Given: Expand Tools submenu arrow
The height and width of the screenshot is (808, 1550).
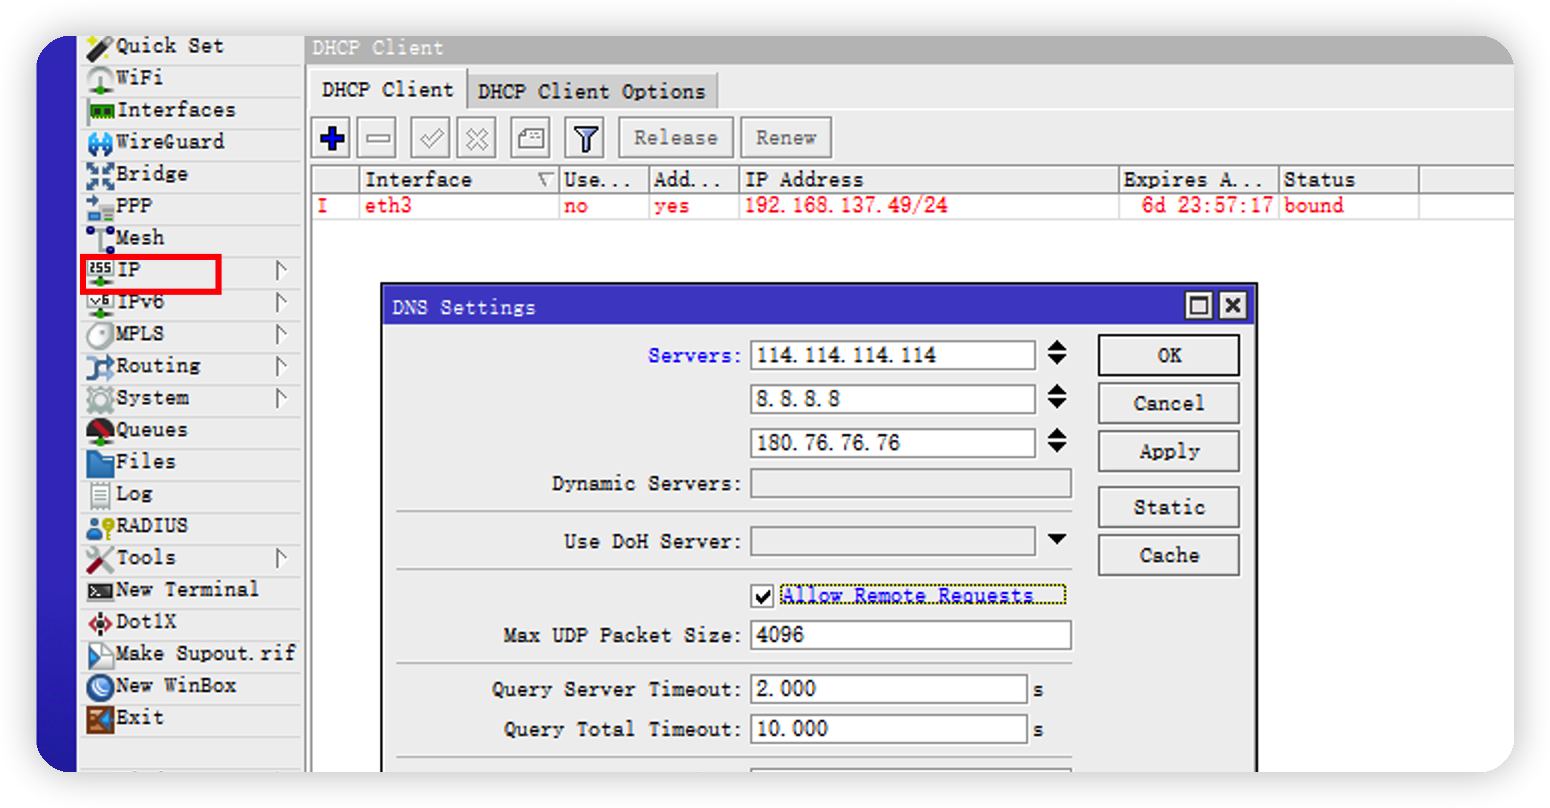Looking at the screenshot, I should (x=281, y=558).
